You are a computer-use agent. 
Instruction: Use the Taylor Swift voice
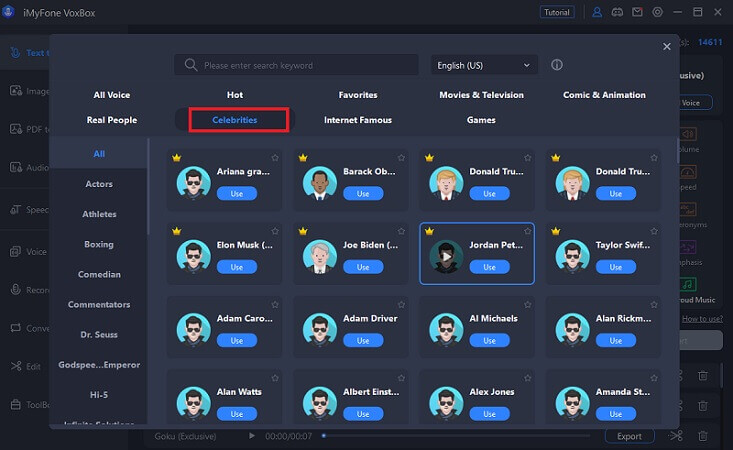[x=615, y=267]
